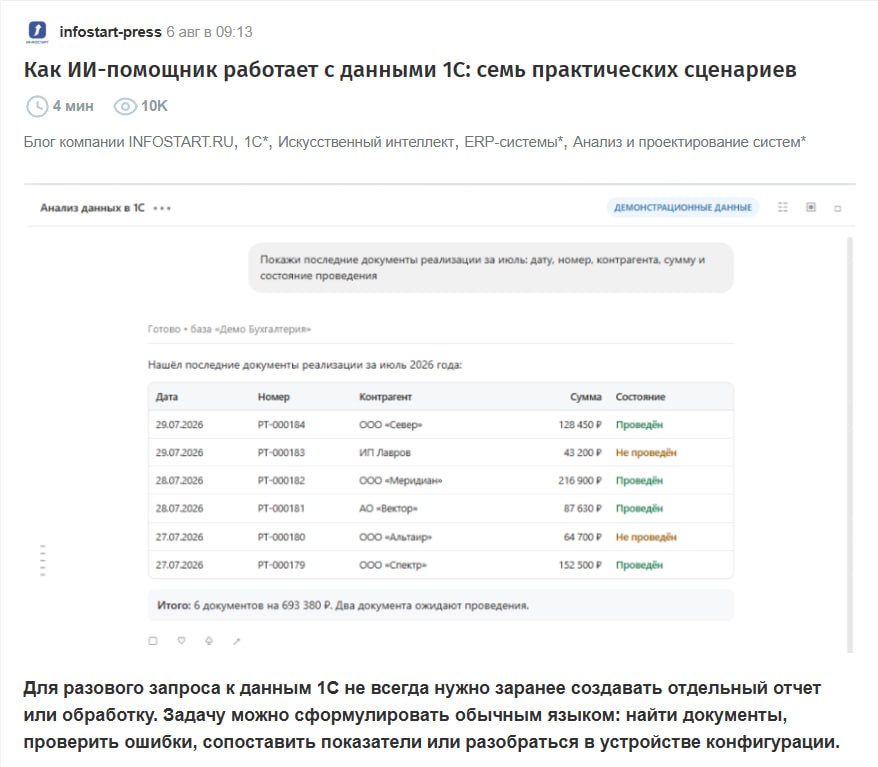The image size is (878, 767).
Task: Select document number РТ-000179
Action: (x=282, y=565)
